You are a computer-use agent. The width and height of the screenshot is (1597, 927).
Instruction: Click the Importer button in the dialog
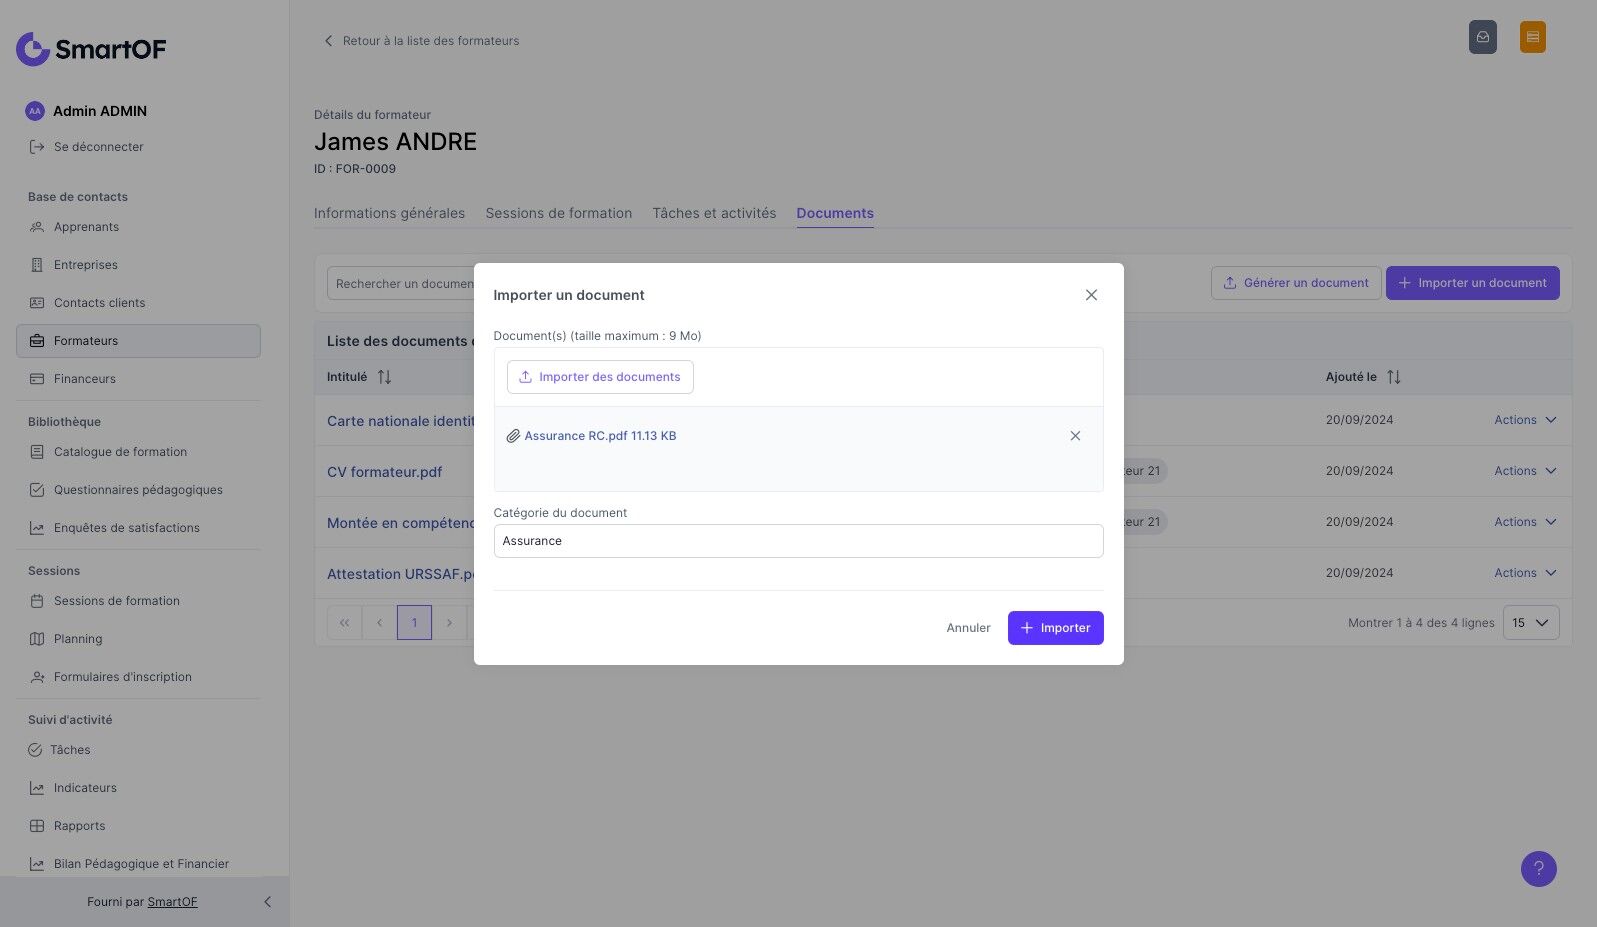(1055, 628)
